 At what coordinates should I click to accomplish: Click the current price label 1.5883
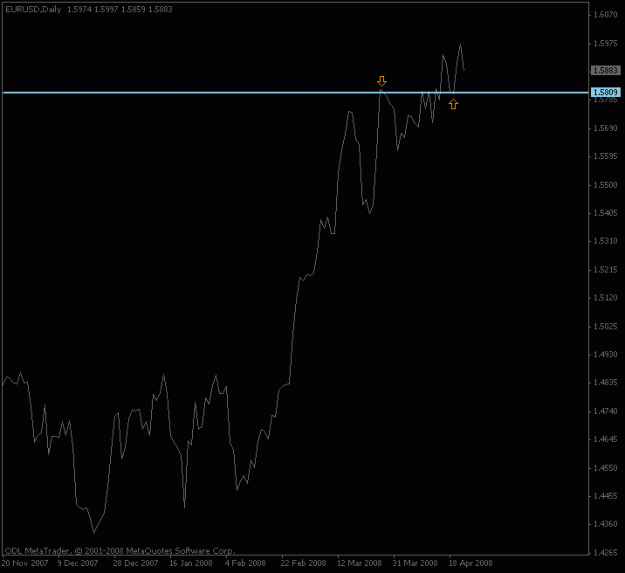tap(605, 71)
